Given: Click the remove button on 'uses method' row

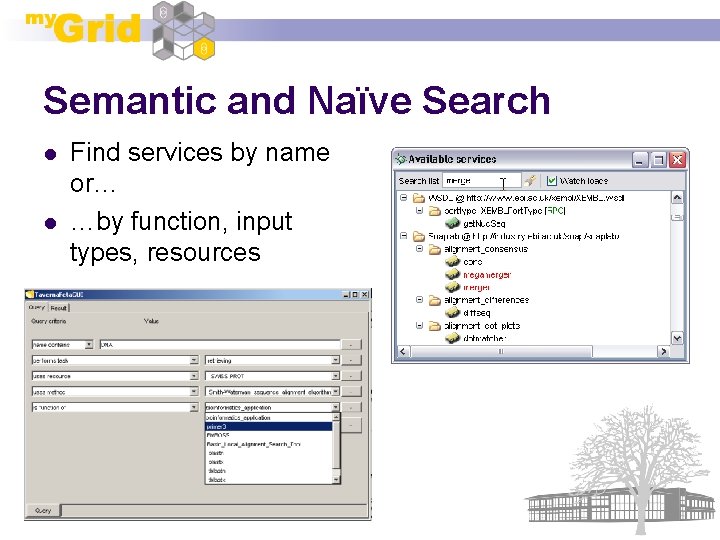Looking at the screenshot, I should (x=352, y=392).
